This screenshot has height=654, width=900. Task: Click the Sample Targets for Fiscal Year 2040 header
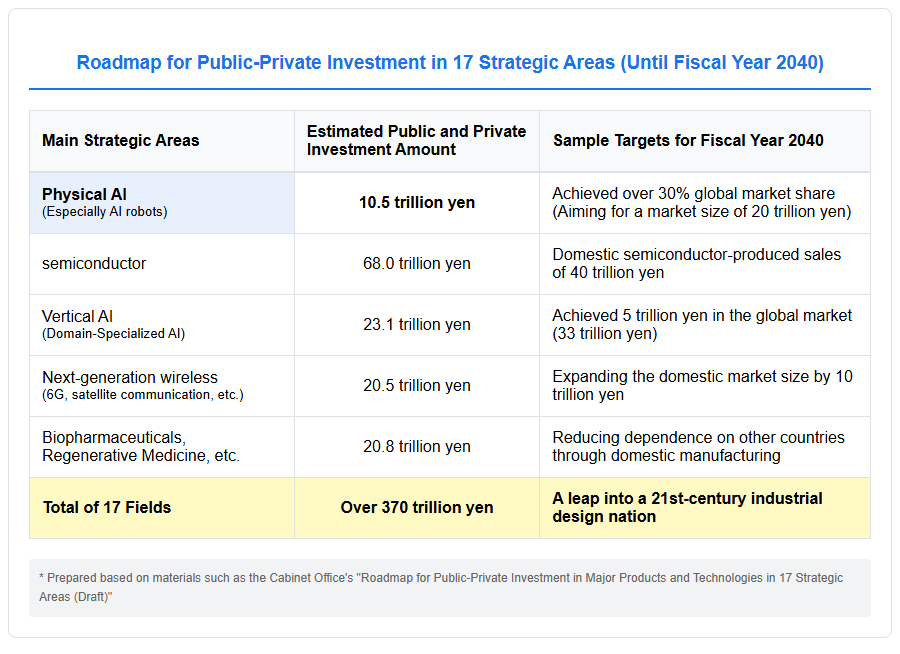705,141
